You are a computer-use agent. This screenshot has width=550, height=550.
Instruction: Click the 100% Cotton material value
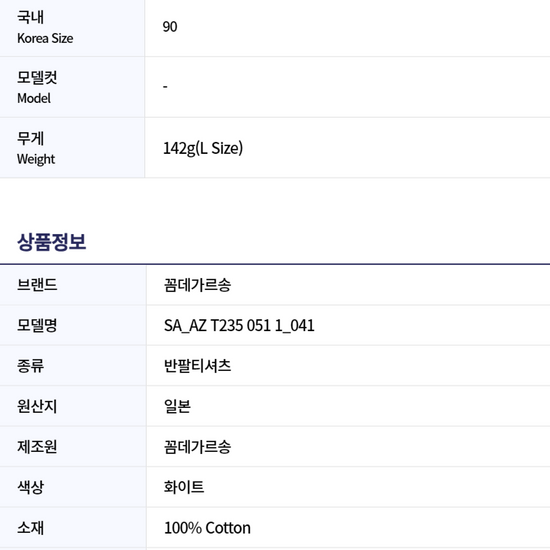pyautogui.click(x=207, y=528)
